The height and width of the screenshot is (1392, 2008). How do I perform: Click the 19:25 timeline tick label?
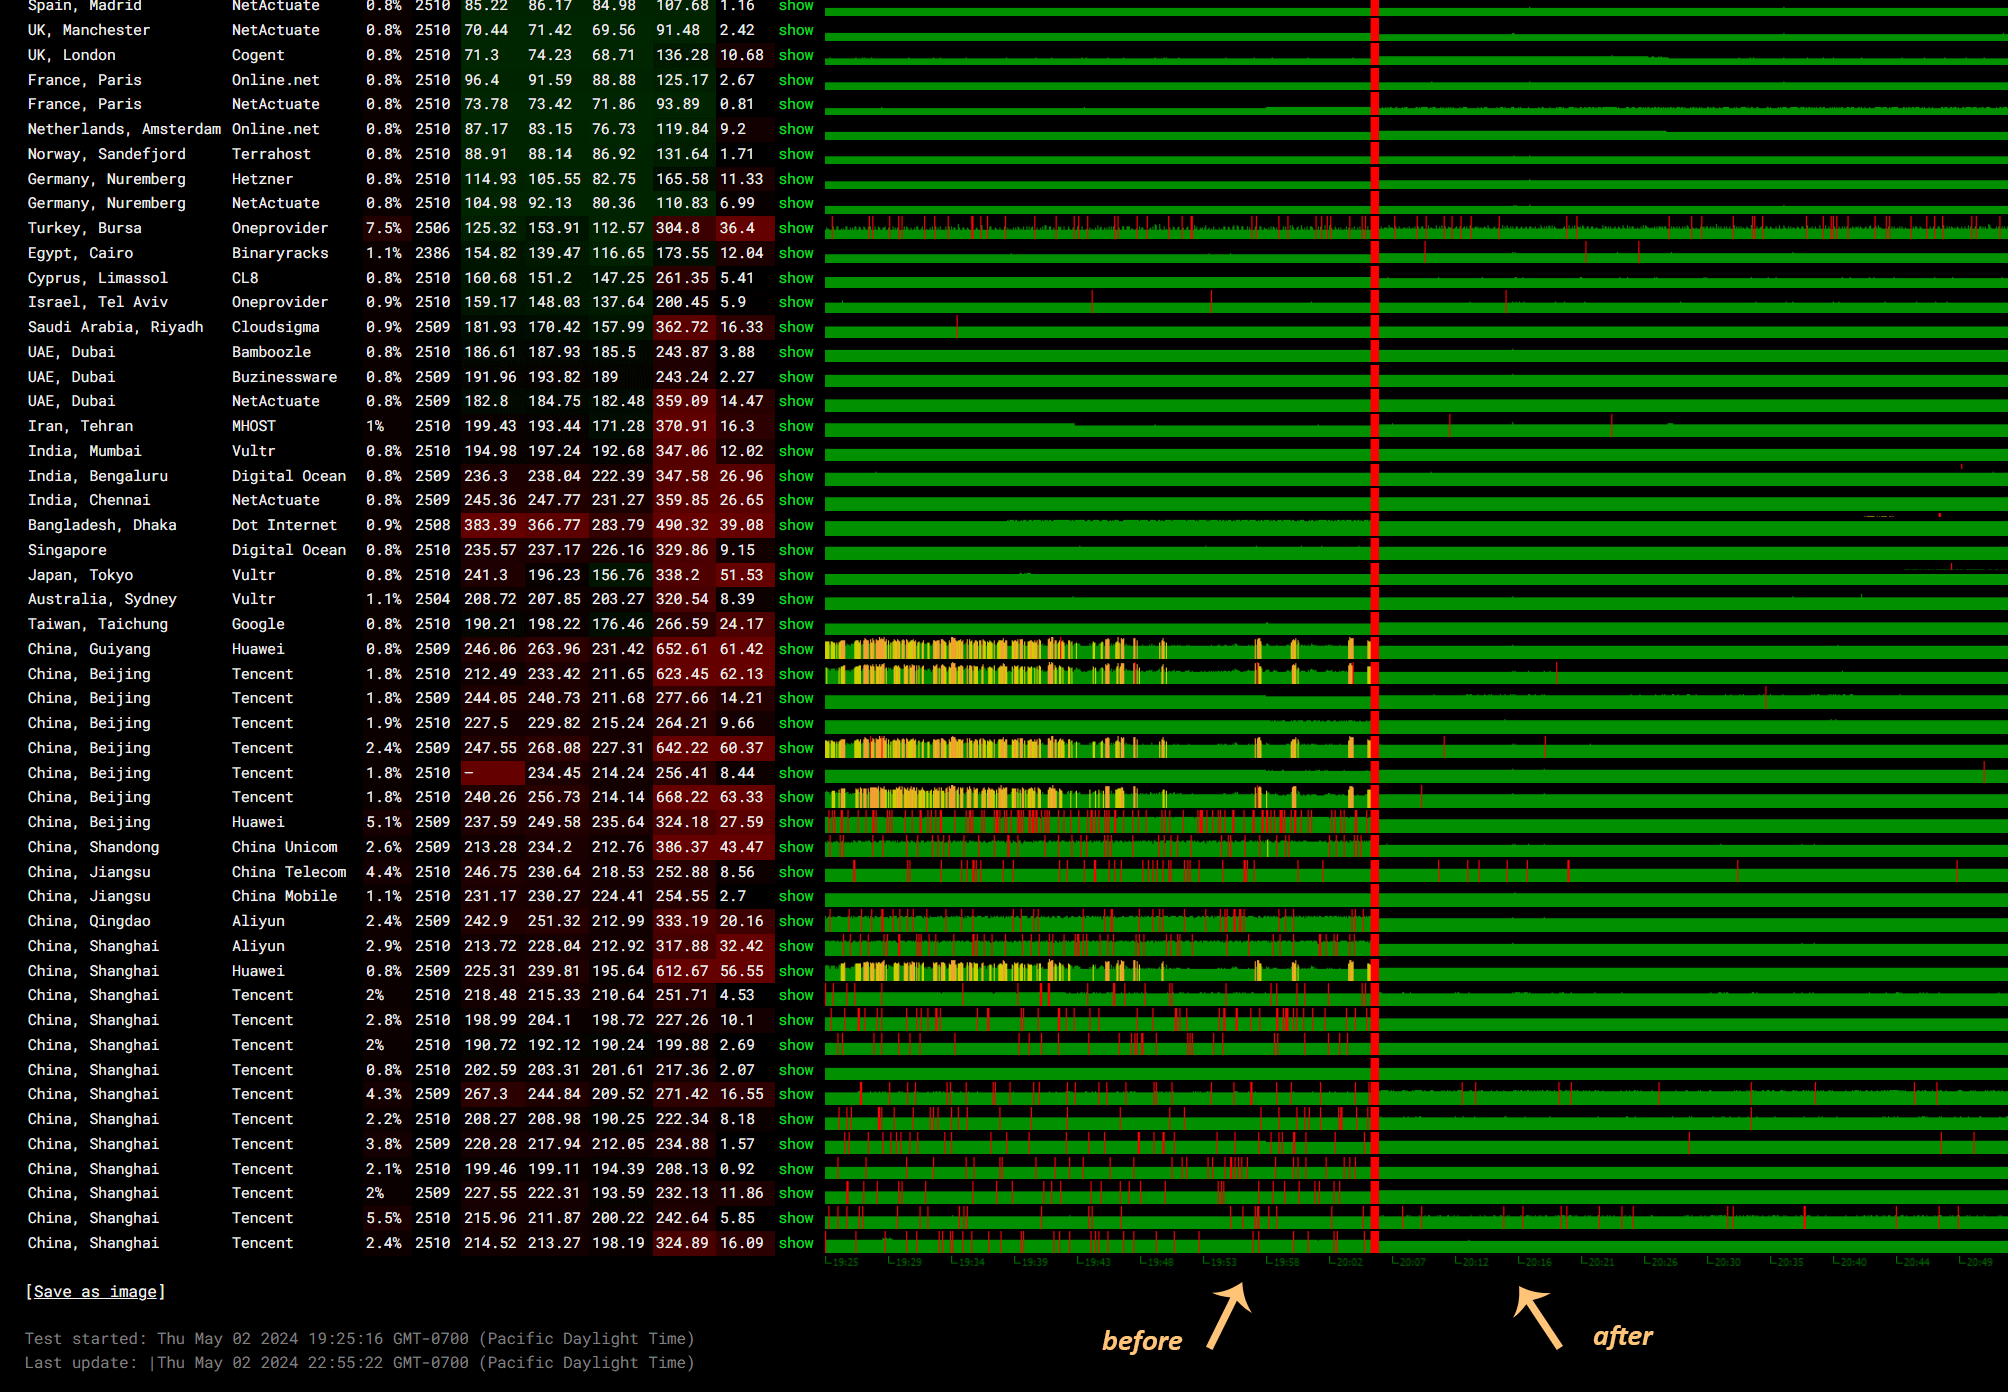845,1262
